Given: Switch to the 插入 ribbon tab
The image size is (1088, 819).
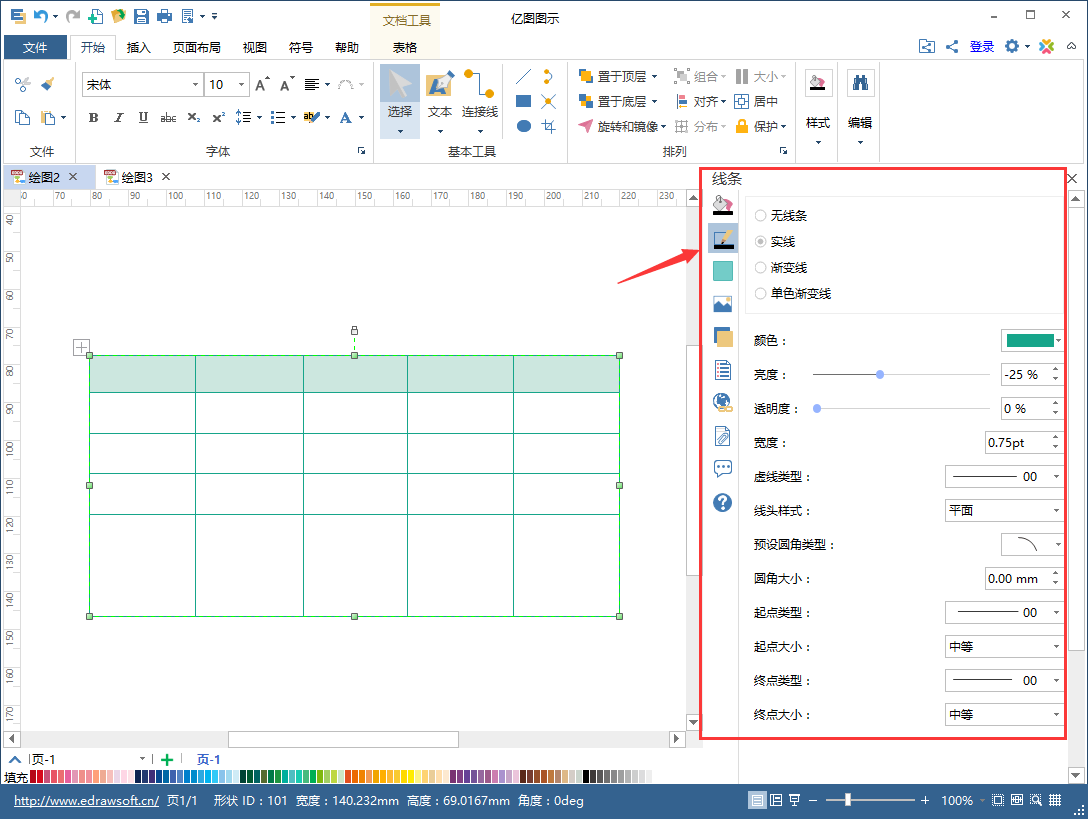Looking at the screenshot, I should coord(139,47).
